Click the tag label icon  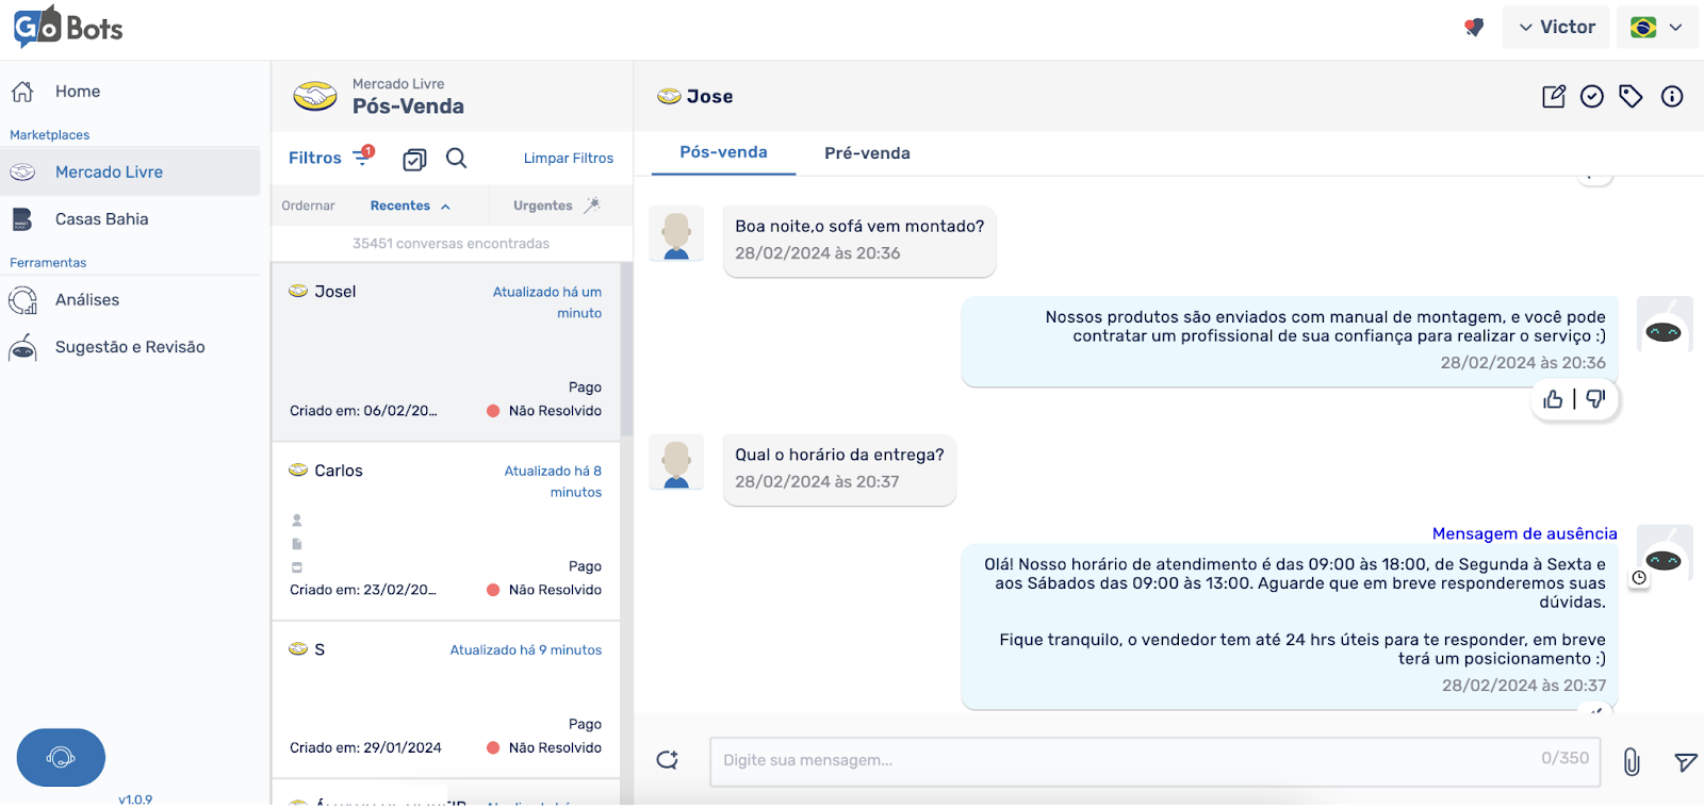[x=1631, y=96]
